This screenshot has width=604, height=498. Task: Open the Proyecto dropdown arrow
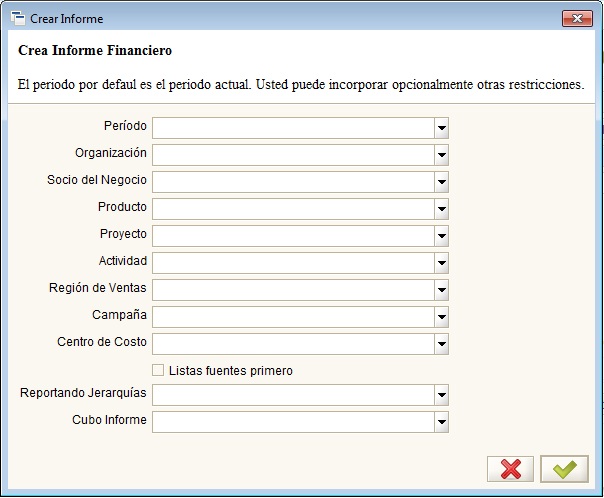pyautogui.click(x=441, y=236)
